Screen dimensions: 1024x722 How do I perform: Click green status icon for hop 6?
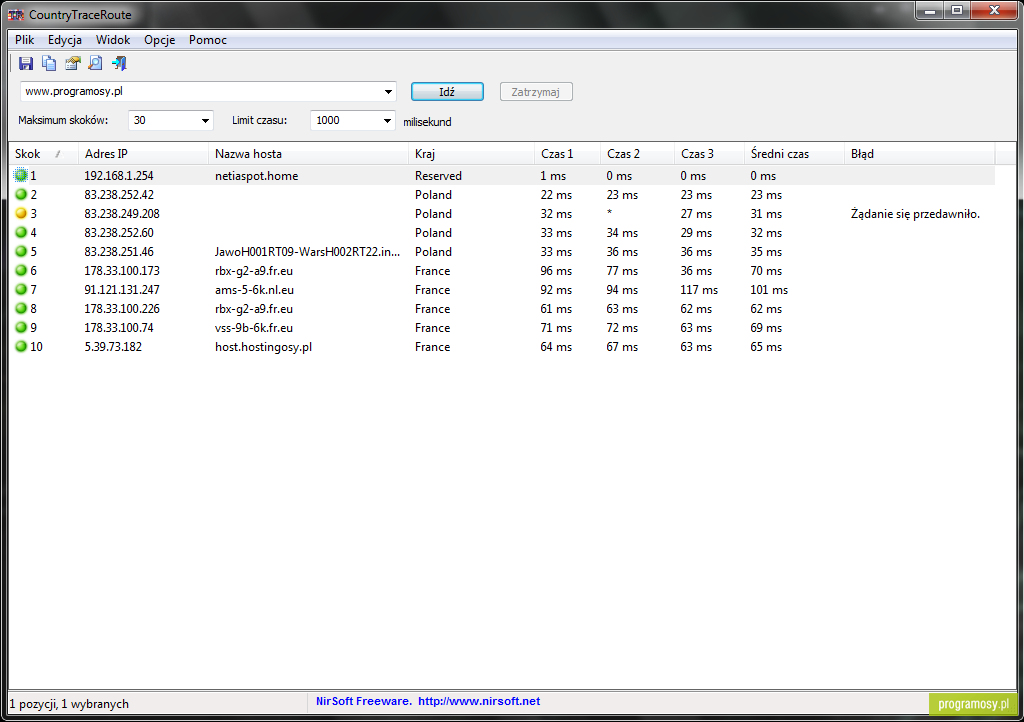pos(21,270)
